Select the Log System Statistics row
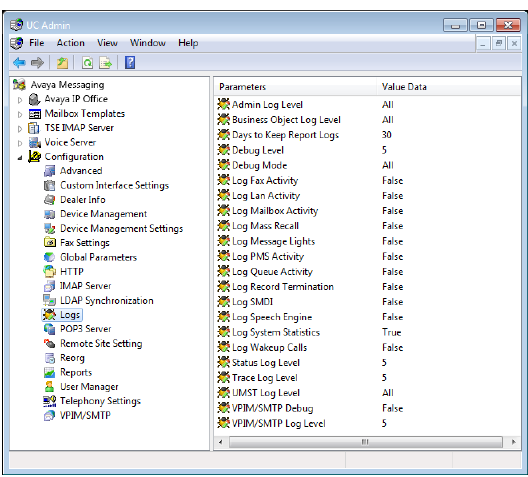The width and height of the screenshot is (528, 477). coord(275,333)
